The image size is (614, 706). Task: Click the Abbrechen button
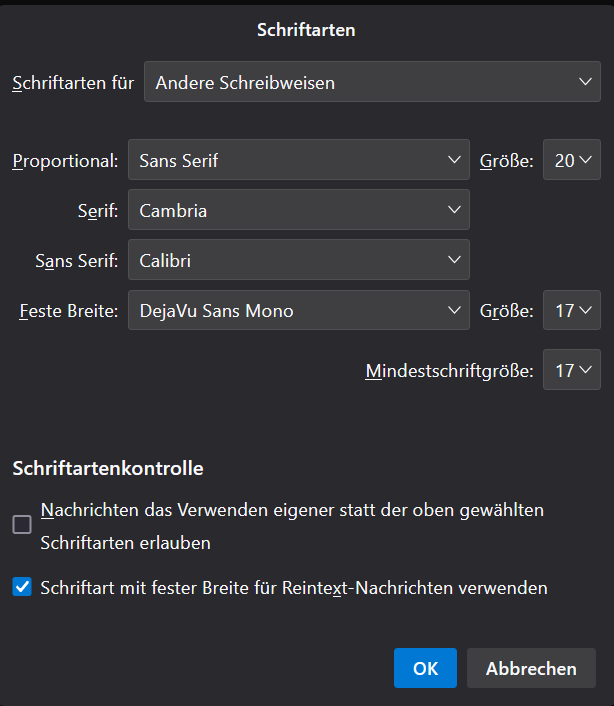point(531,668)
